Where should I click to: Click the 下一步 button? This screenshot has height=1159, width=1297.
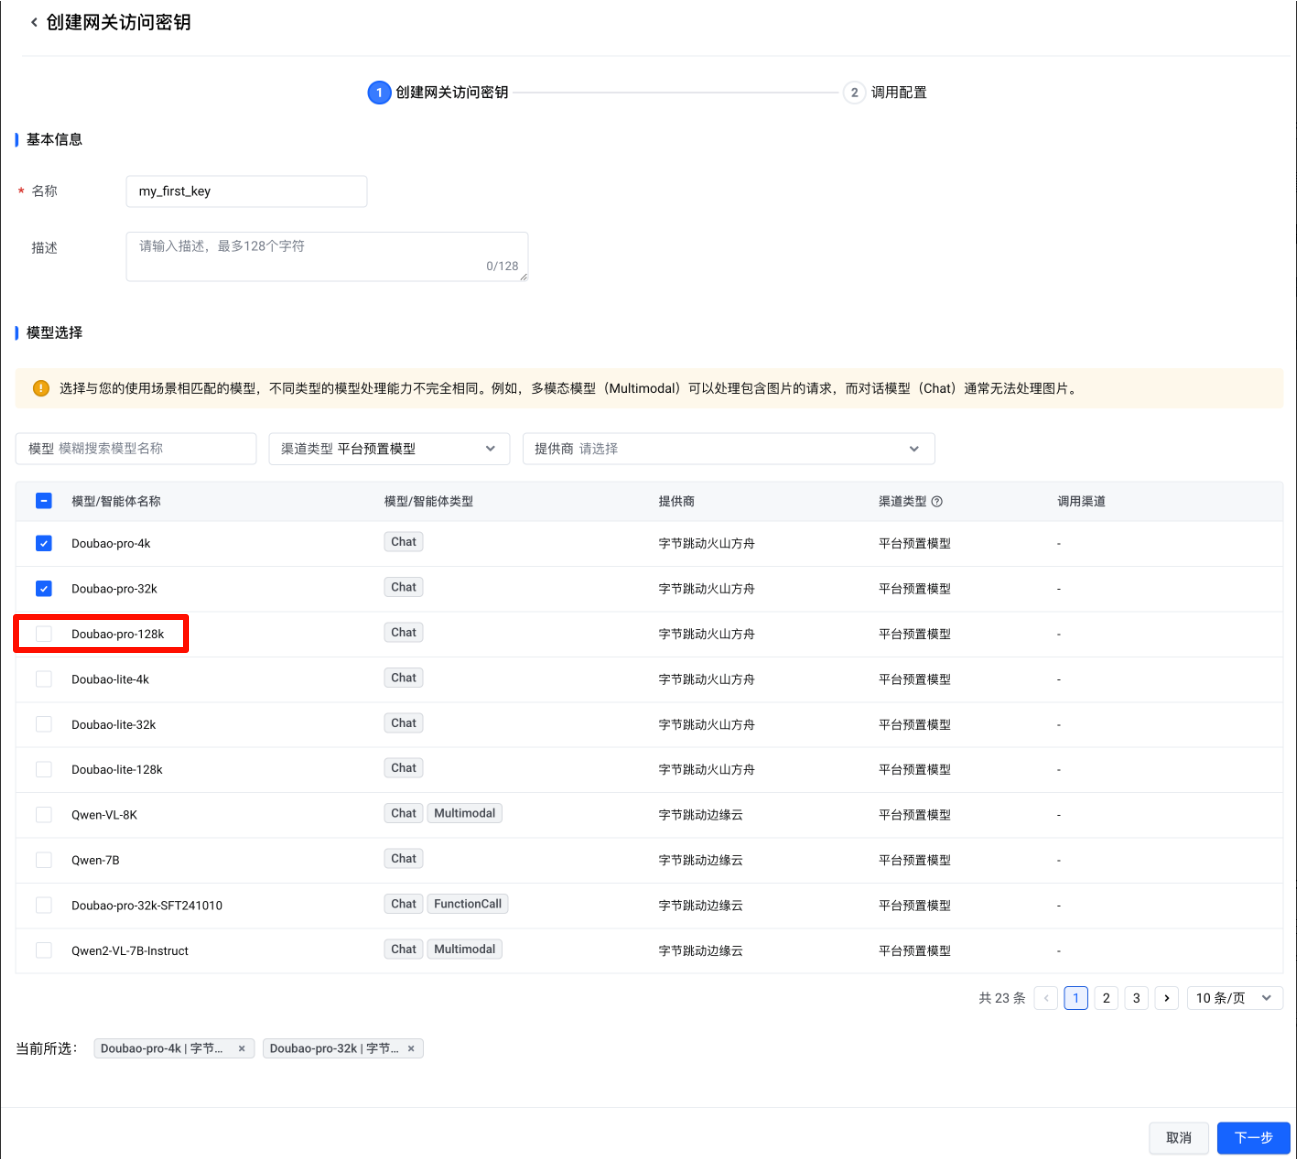click(1253, 1138)
